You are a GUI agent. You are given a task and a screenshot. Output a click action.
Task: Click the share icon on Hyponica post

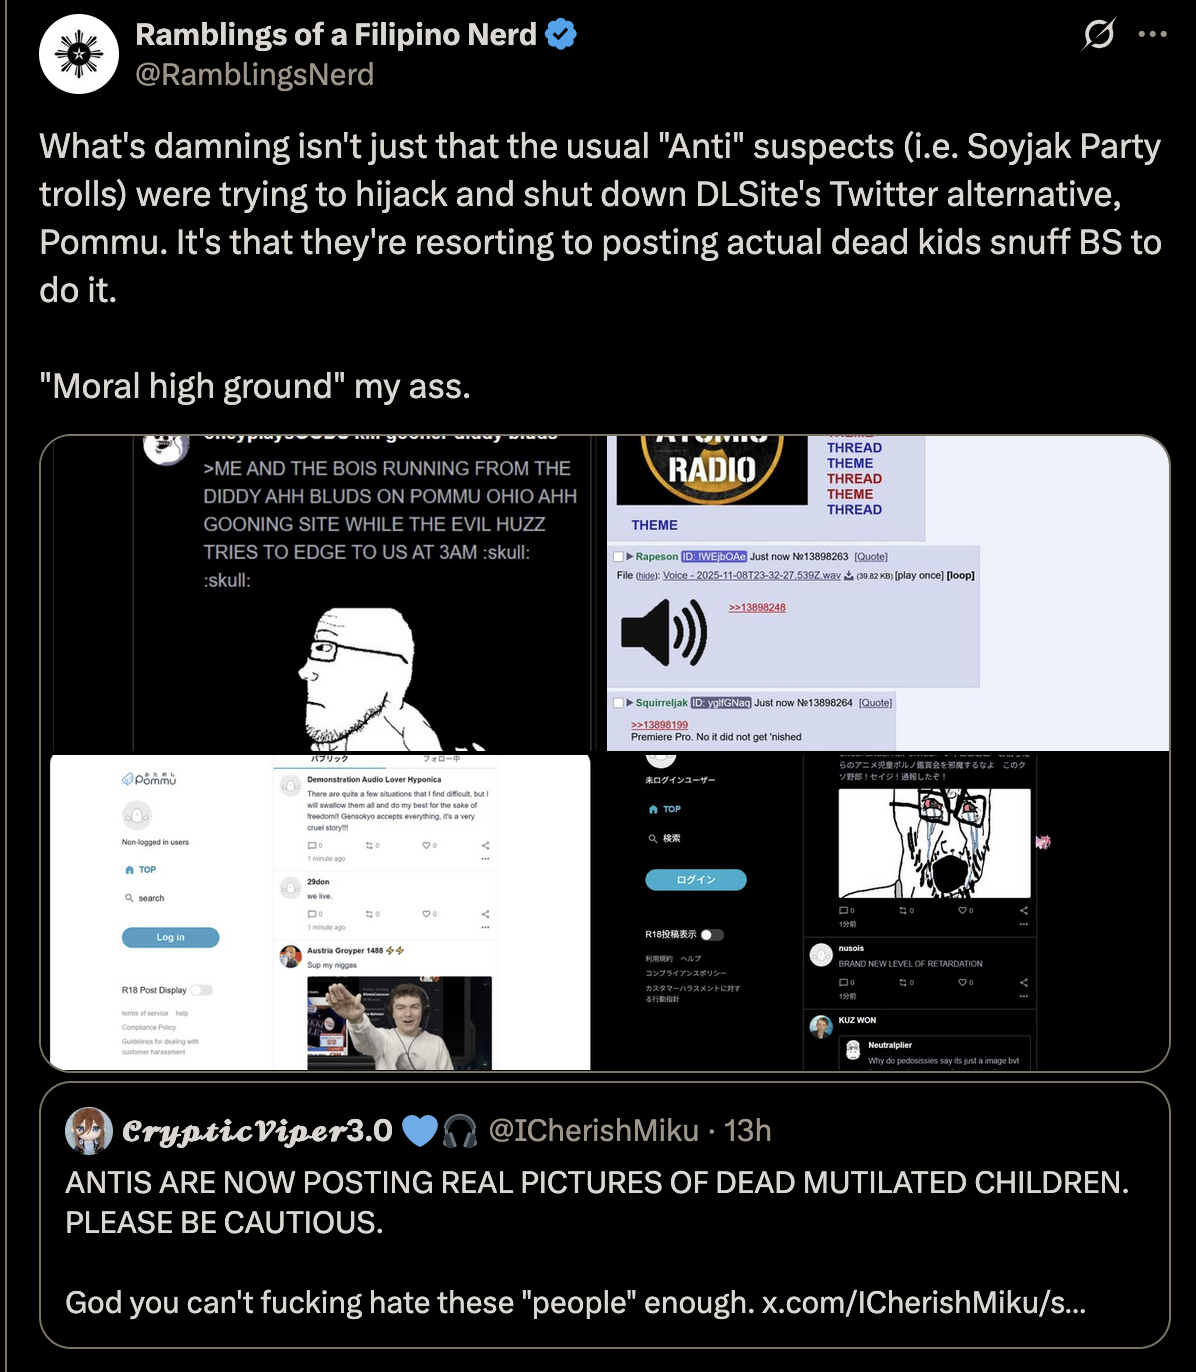(485, 846)
